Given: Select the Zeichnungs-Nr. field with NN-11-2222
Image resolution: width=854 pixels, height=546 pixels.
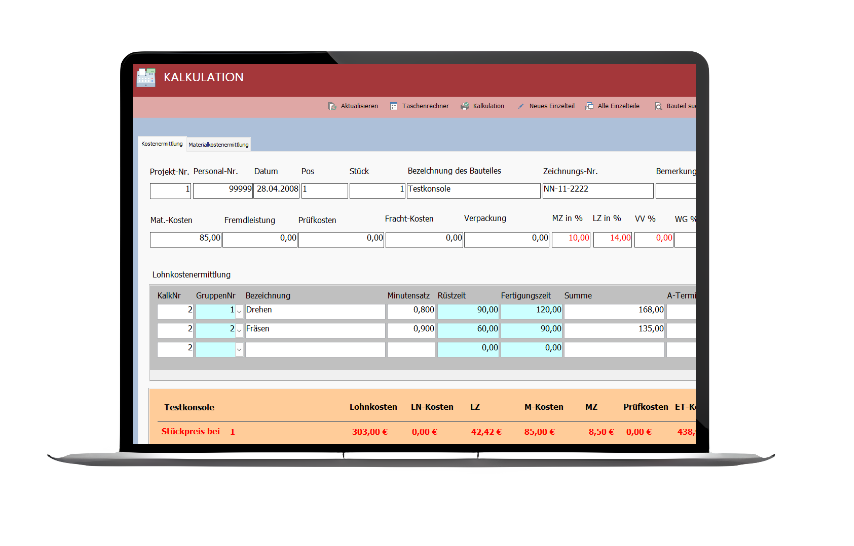Looking at the screenshot, I should 596,190.
